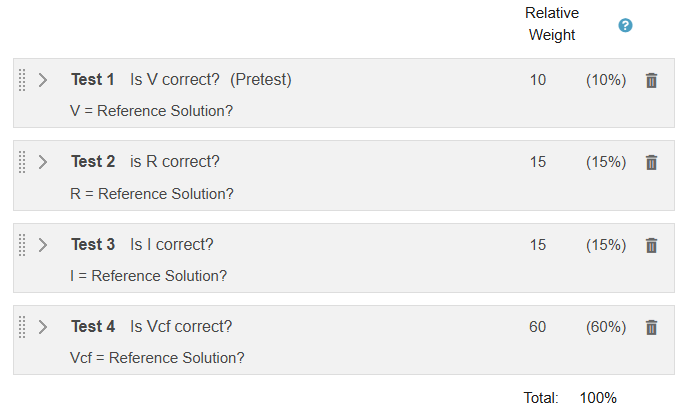Click 'R = Reference Solution?' description

point(152,193)
